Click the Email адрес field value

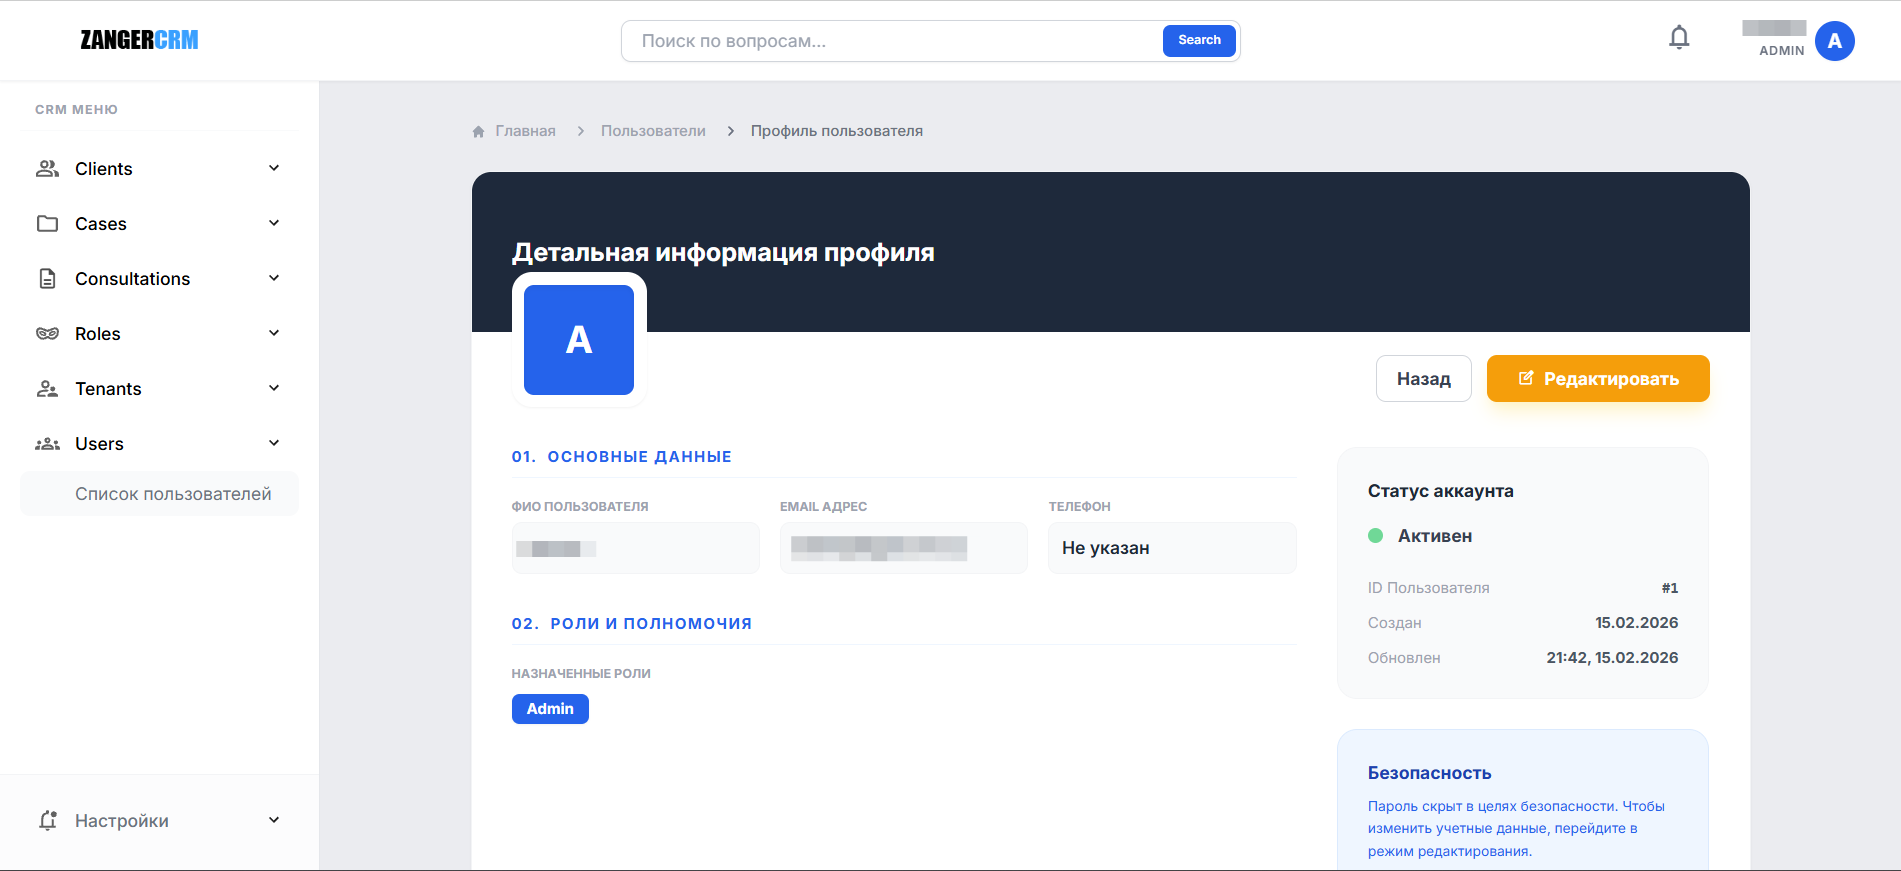pos(903,548)
